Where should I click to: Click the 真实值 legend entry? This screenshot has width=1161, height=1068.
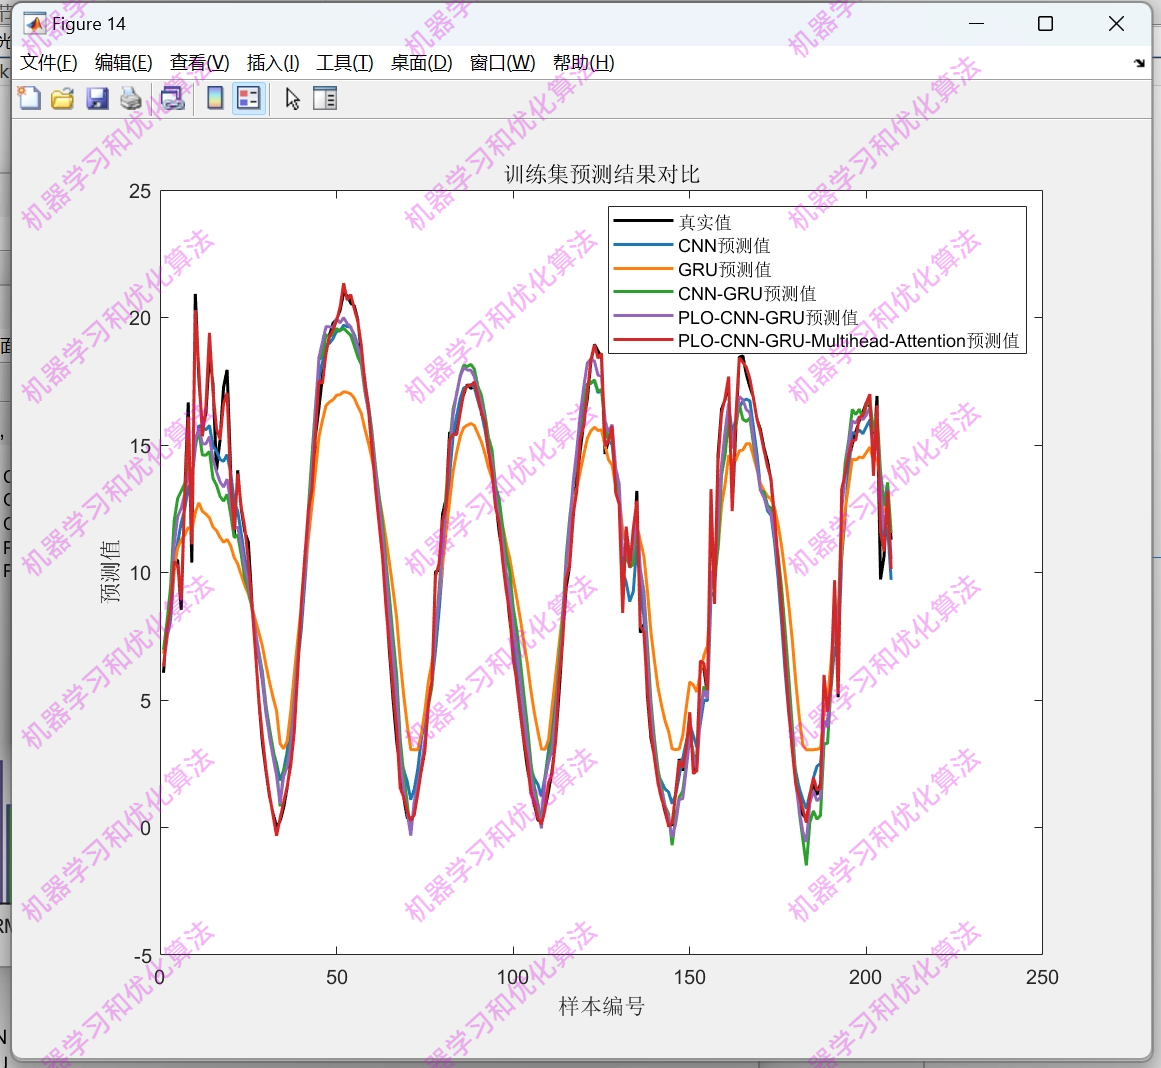704,222
